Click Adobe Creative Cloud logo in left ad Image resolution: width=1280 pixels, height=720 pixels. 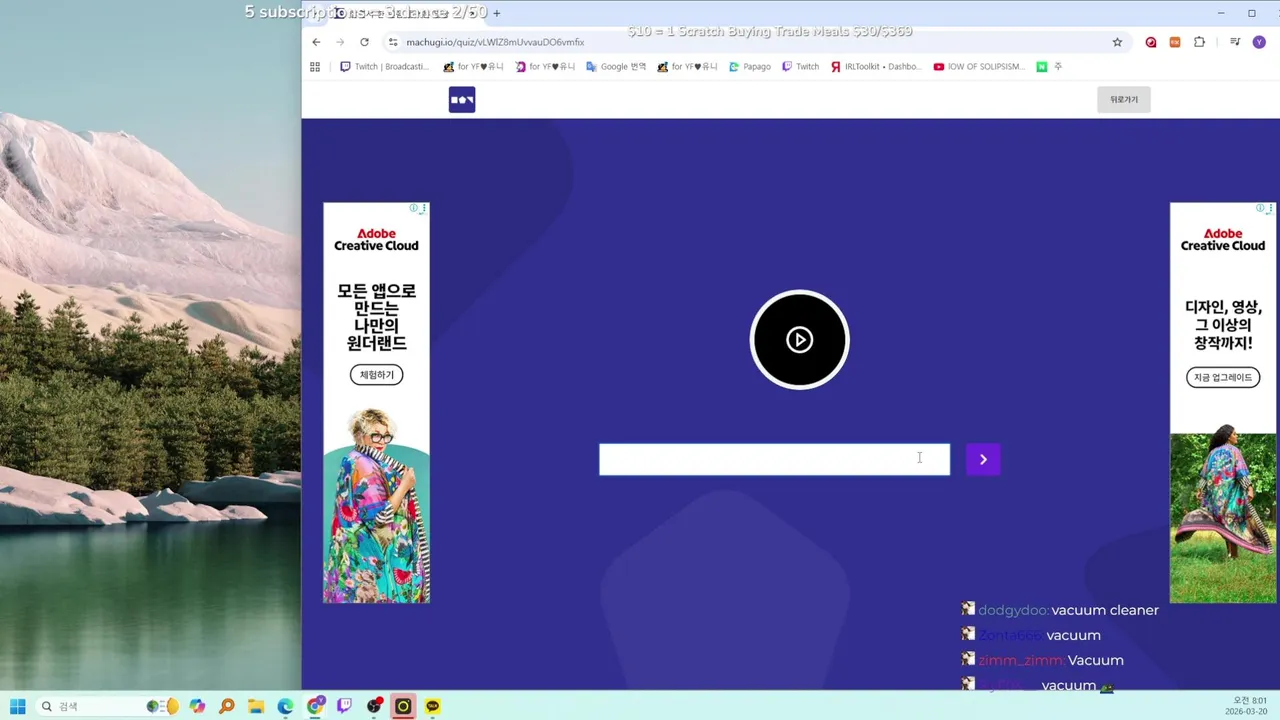pyautogui.click(x=376, y=240)
